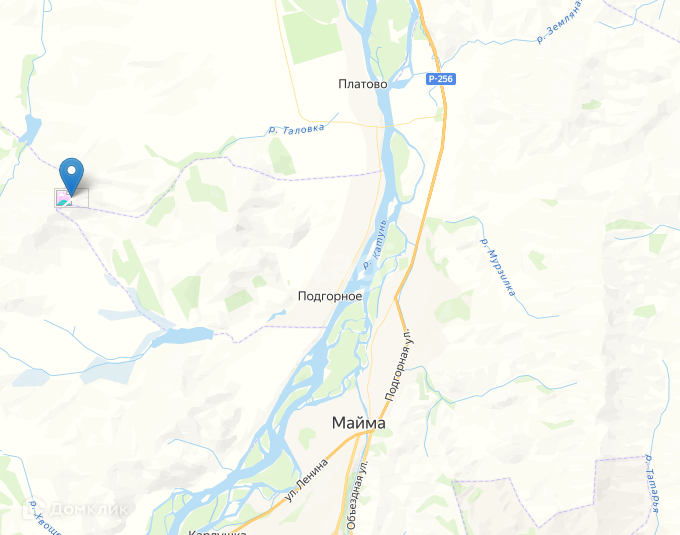Click the Р-256 highway shield badge

point(441,79)
